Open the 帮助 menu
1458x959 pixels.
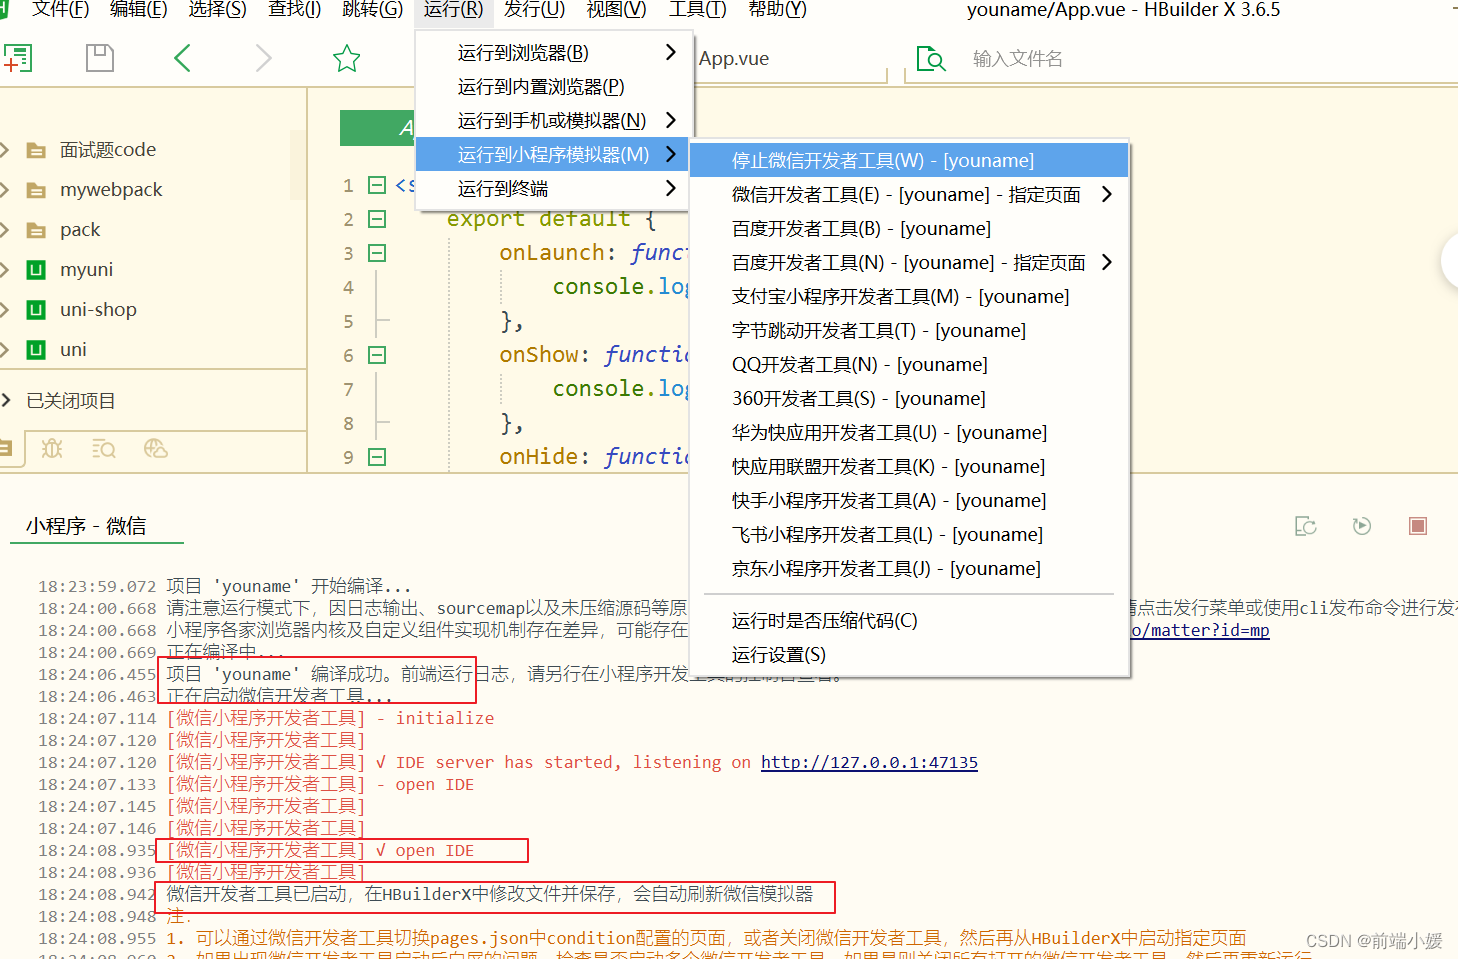[x=777, y=10]
